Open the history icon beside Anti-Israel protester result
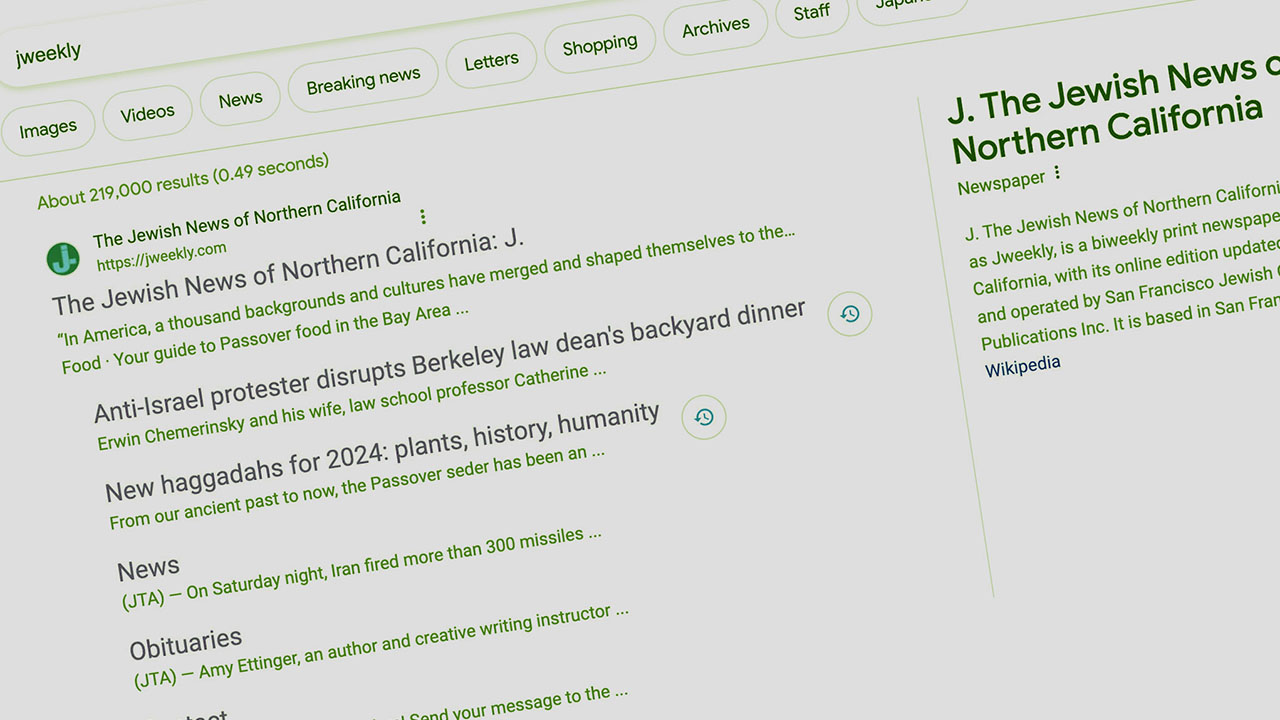The width and height of the screenshot is (1280, 720). 850,314
